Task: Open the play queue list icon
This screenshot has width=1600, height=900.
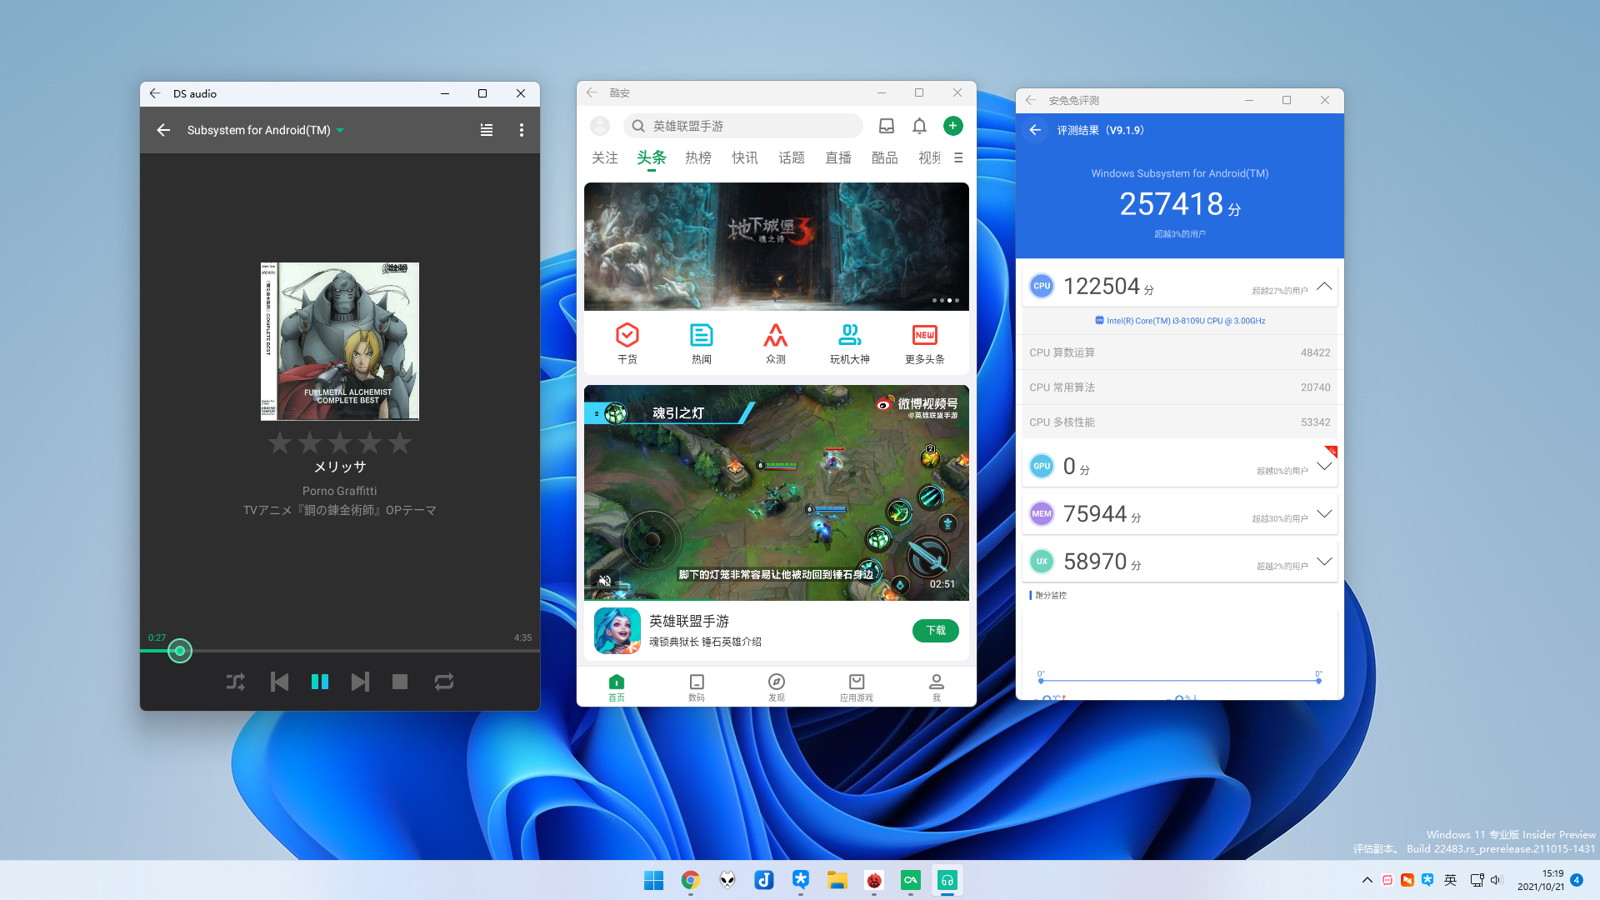Action: point(486,130)
